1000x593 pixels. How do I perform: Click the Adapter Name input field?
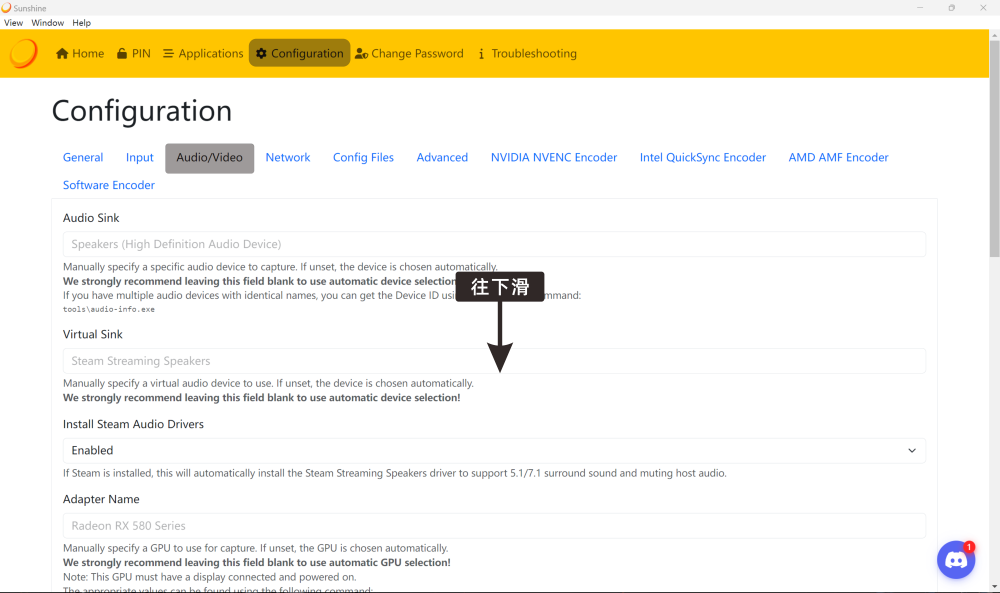click(x=494, y=526)
